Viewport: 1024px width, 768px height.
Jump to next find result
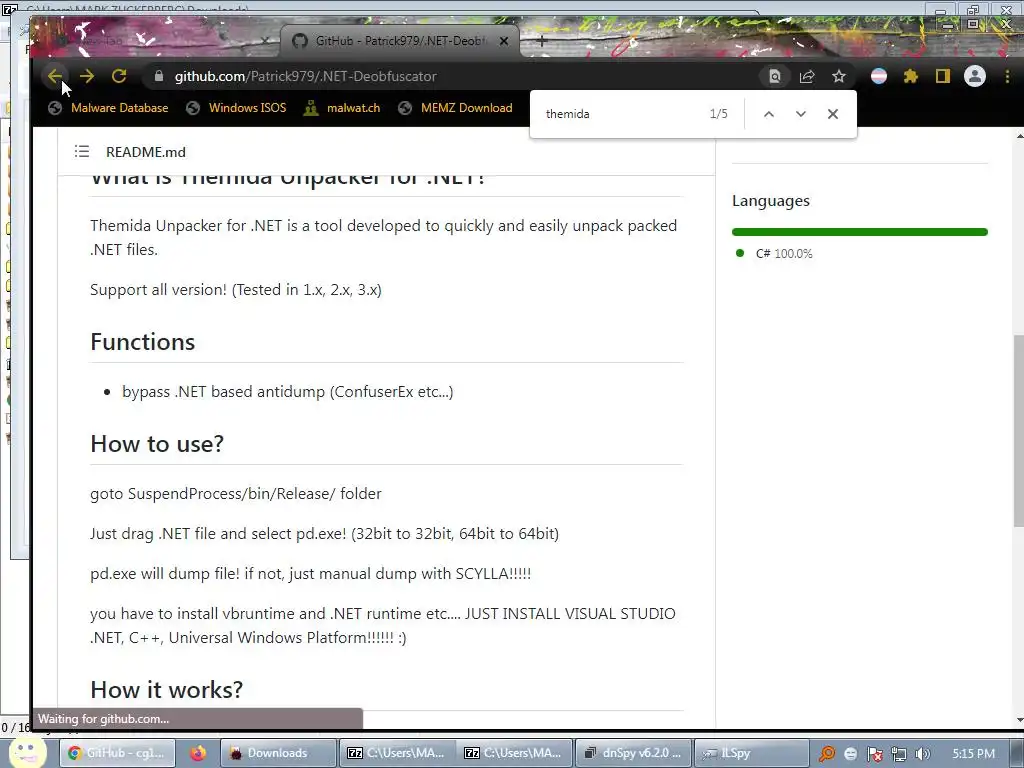801,114
